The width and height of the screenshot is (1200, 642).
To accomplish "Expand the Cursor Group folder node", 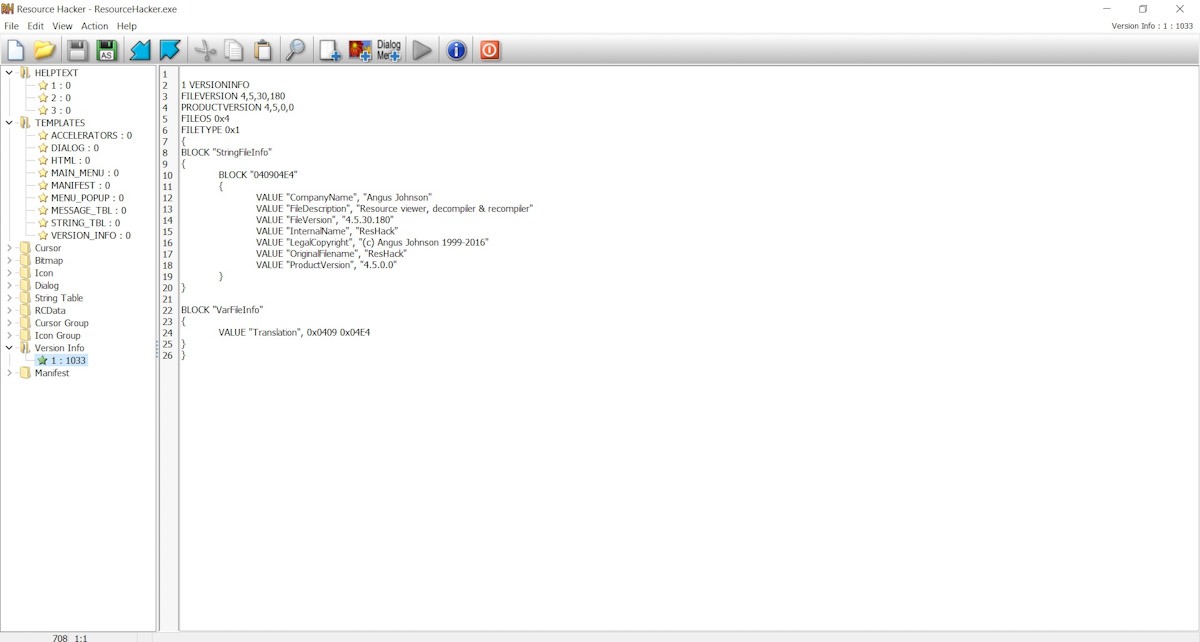I will coord(9,323).
